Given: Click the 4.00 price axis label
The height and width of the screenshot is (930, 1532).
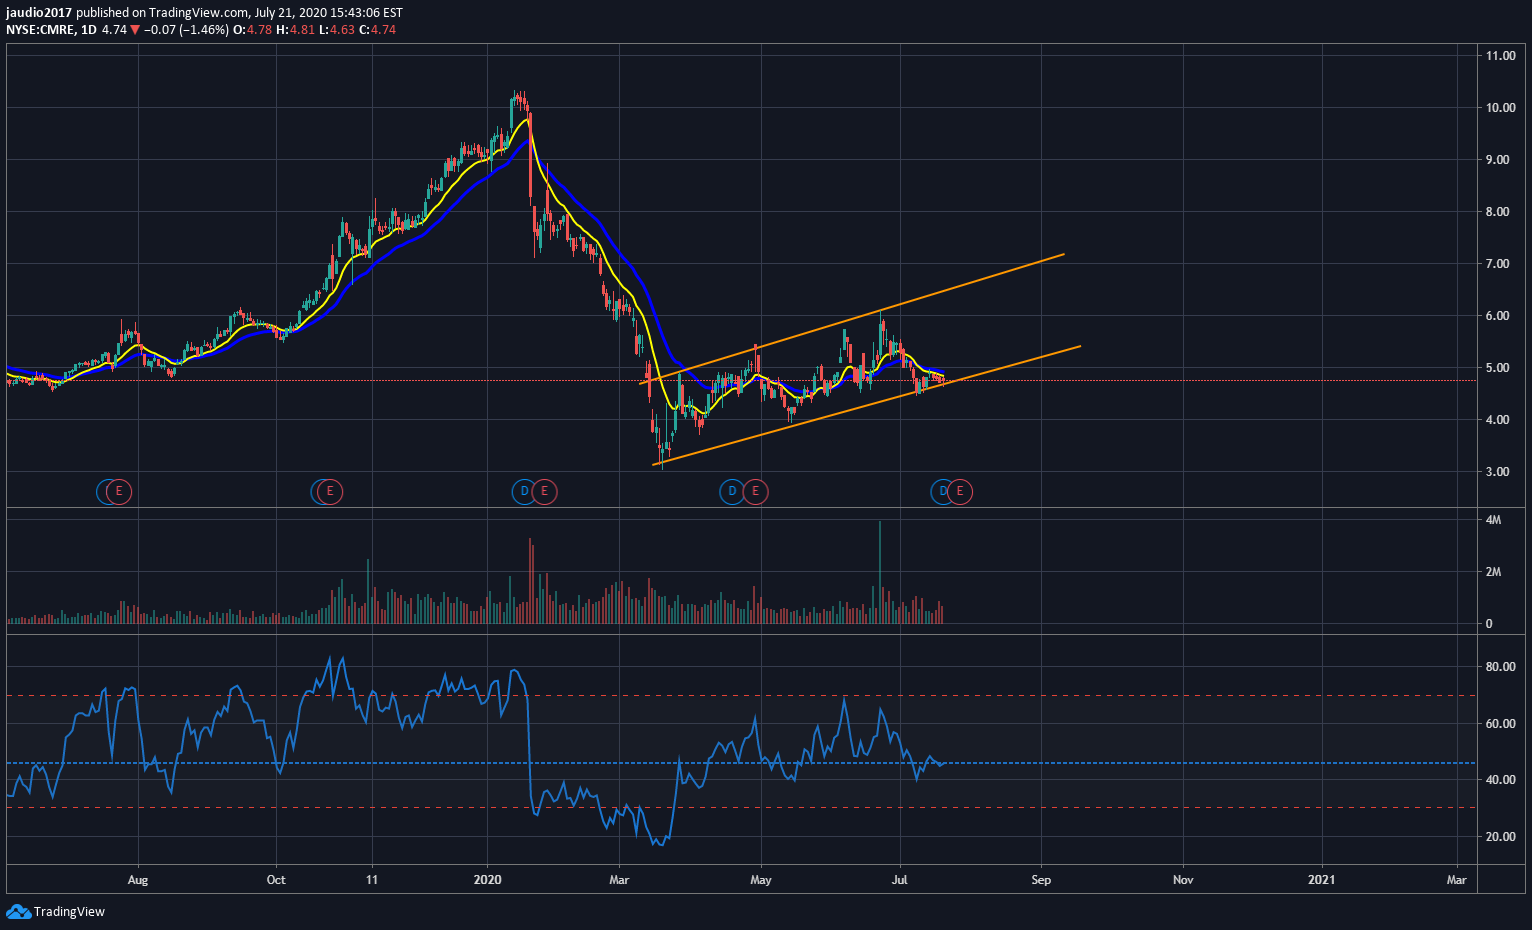Looking at the screenshot, I should tap(1498, 420).
